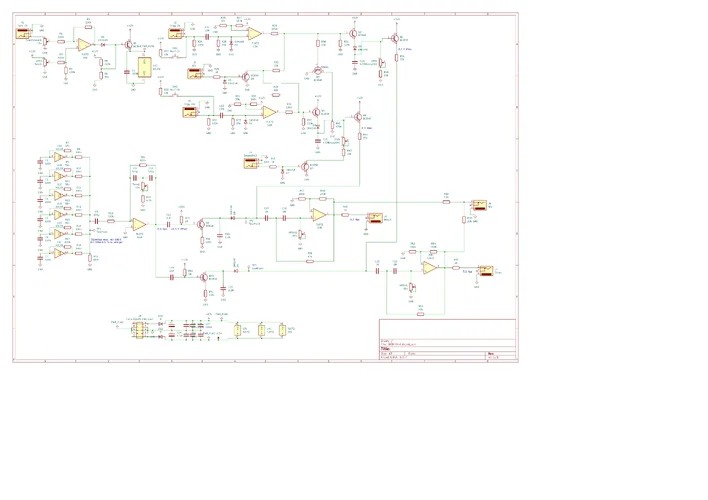Click the yellow rectangular IC beside the first transistor

pyautogui.click(x=145, y=67)
